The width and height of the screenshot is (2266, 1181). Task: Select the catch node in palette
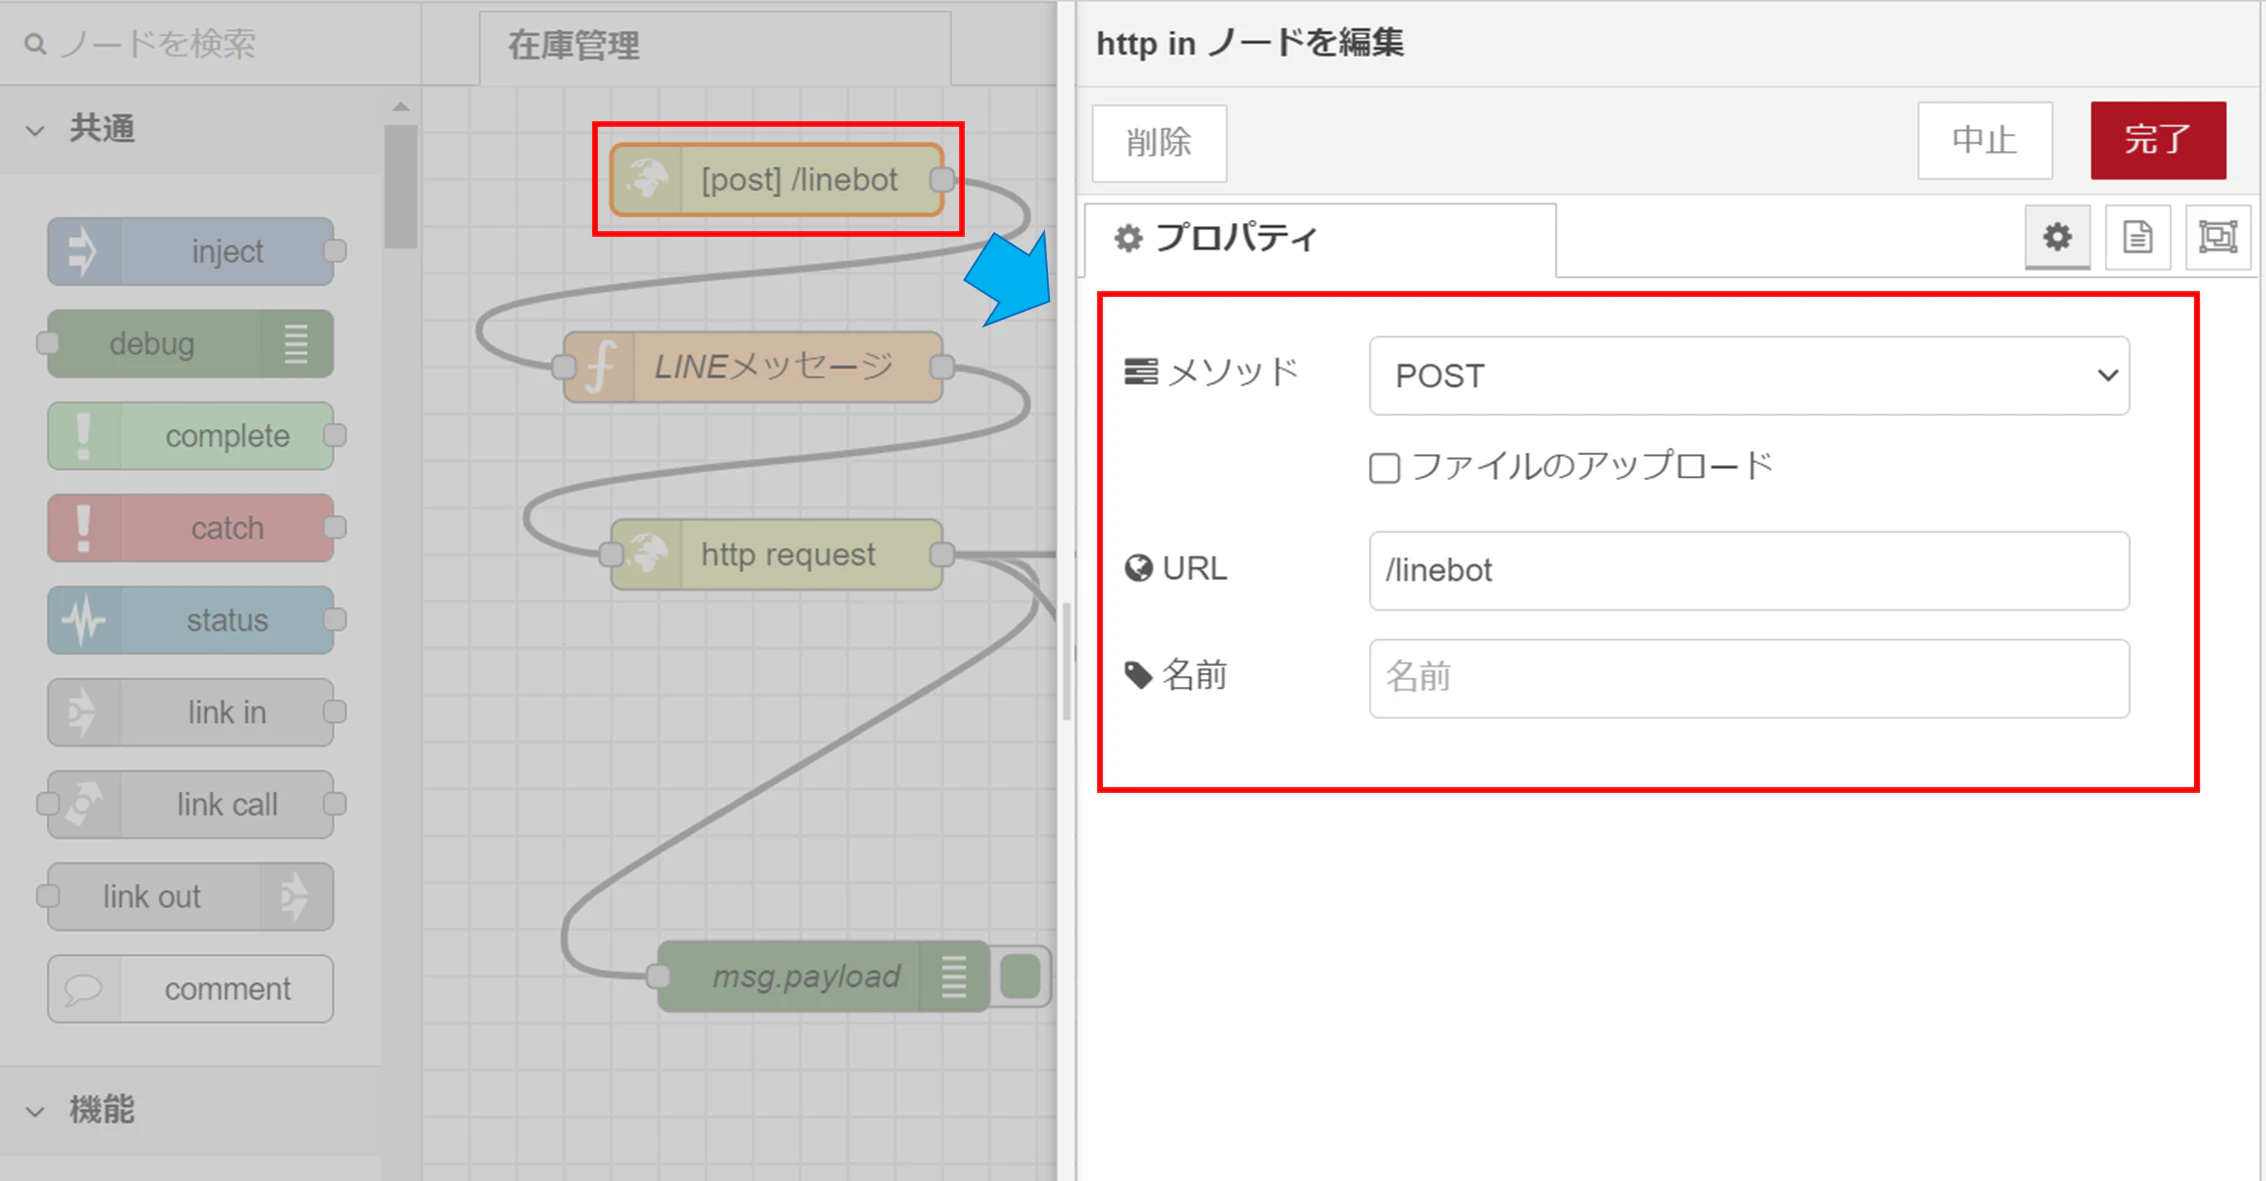[x=191, y=527]
